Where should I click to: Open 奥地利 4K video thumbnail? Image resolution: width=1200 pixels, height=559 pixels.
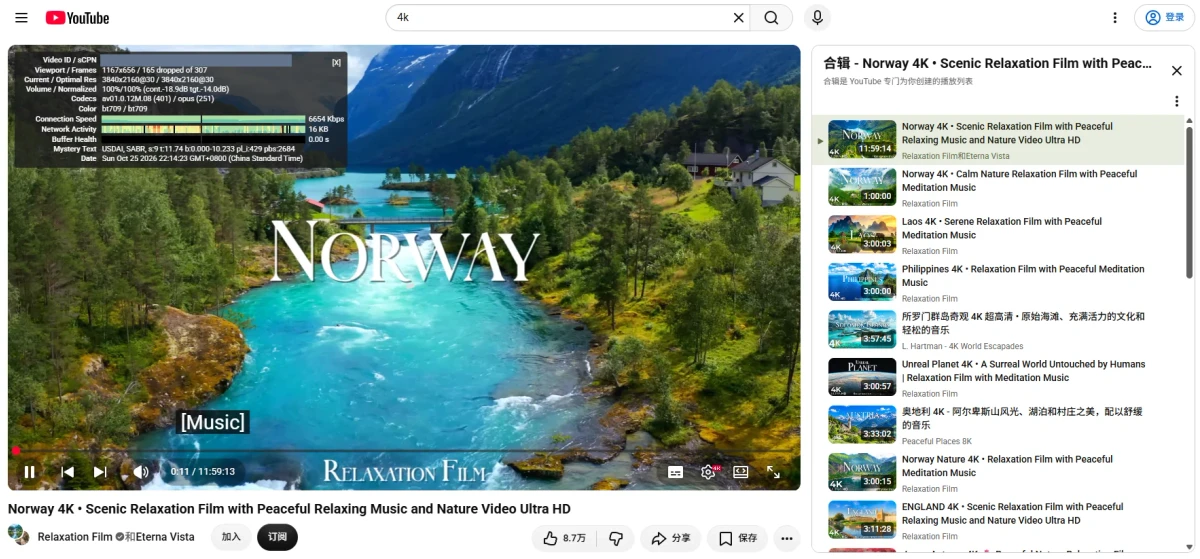click(862, 424)
